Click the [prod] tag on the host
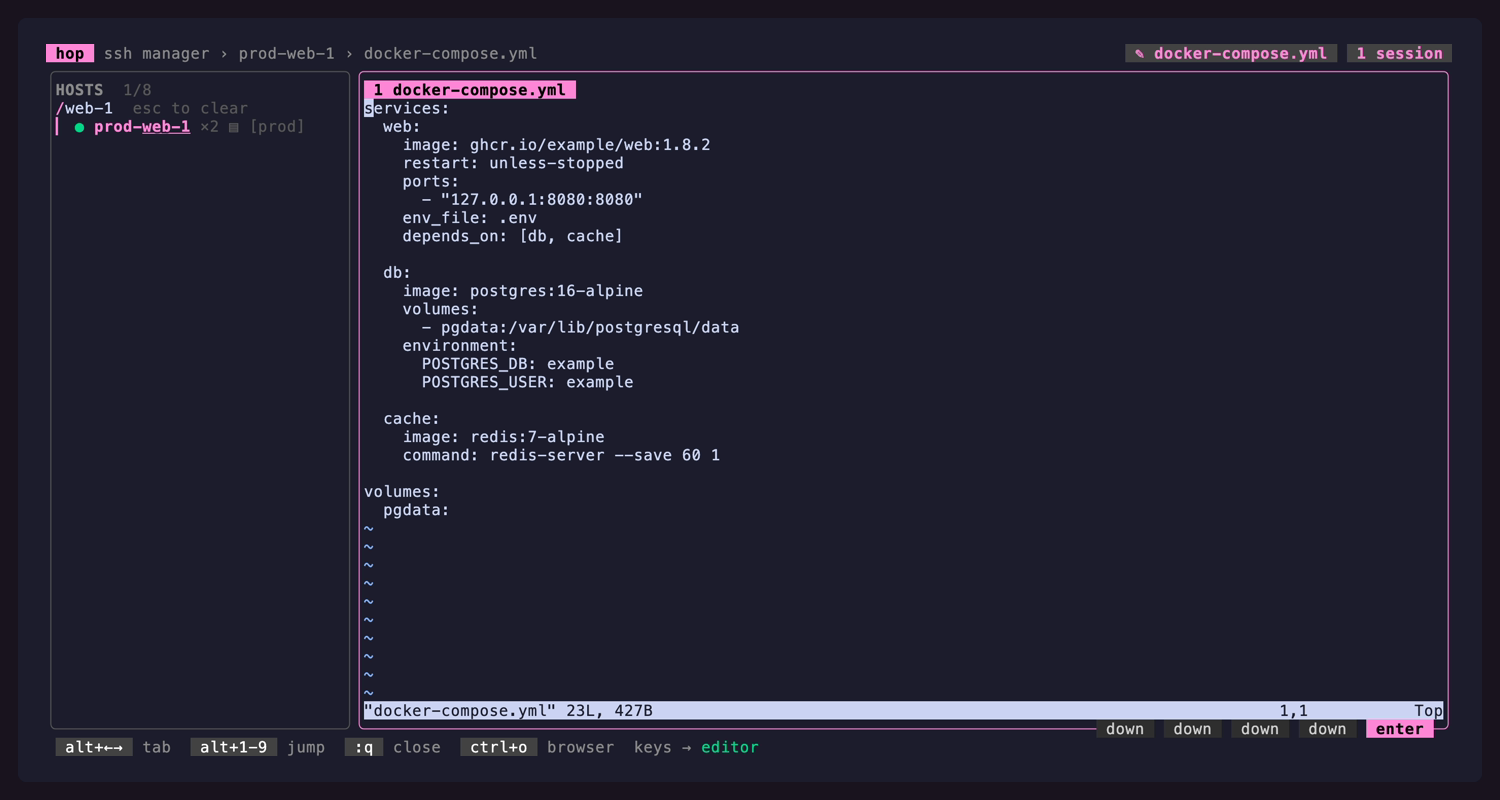 pos(276,127)
